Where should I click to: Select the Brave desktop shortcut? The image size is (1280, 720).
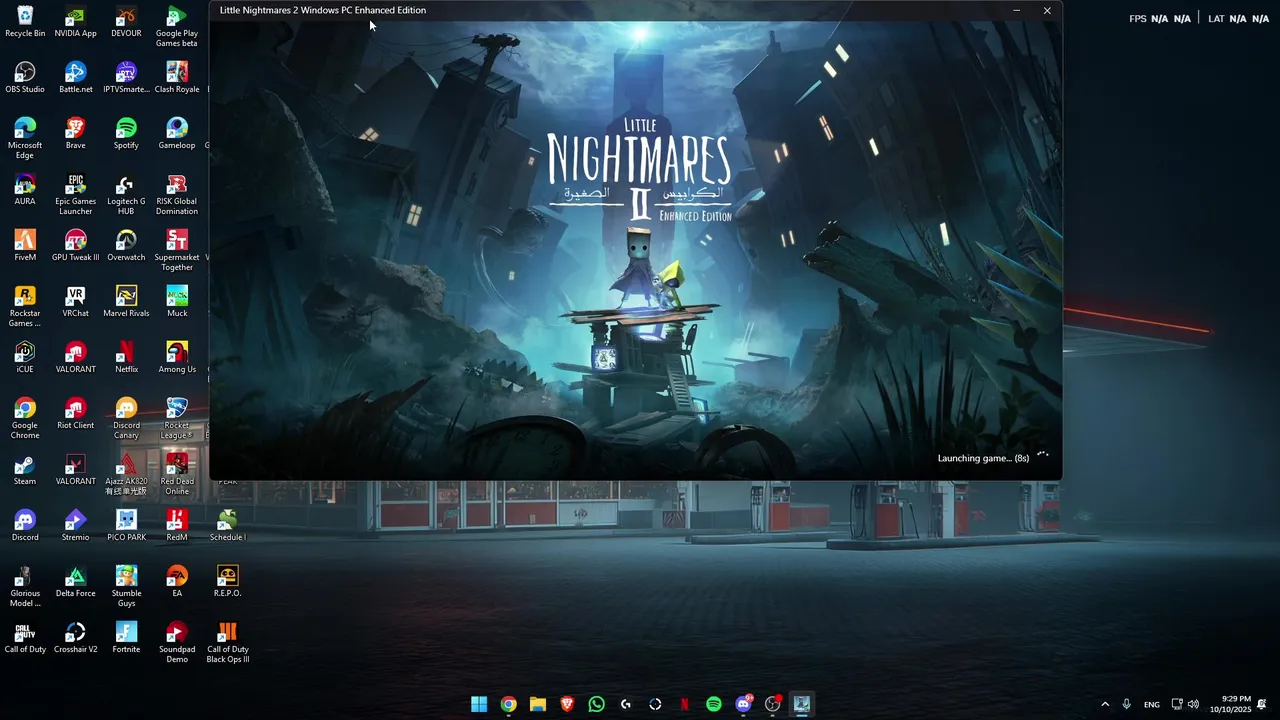pyautogui.click(x=76, y=134)
